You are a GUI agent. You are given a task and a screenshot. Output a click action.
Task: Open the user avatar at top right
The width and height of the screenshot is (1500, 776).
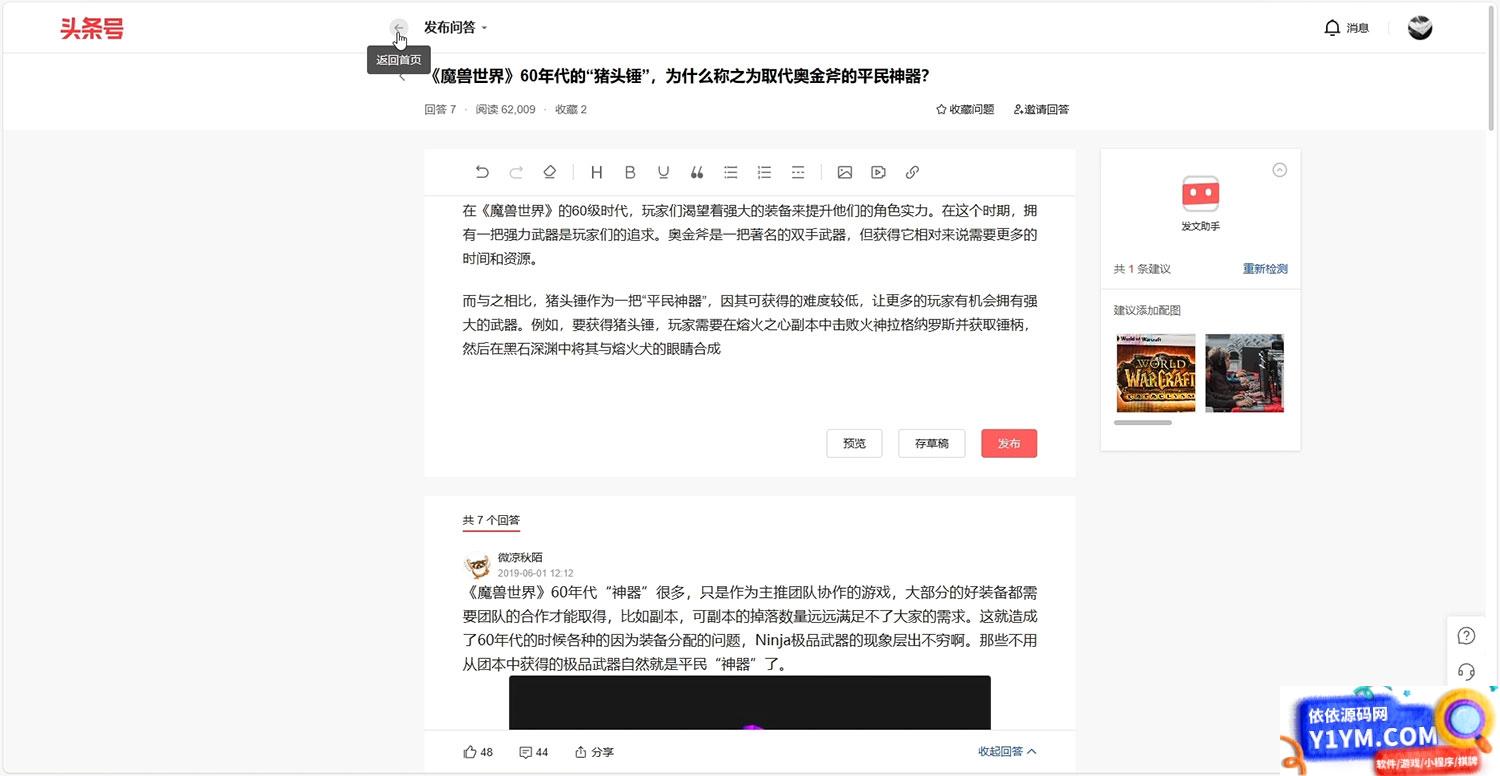pos(1420,28)
